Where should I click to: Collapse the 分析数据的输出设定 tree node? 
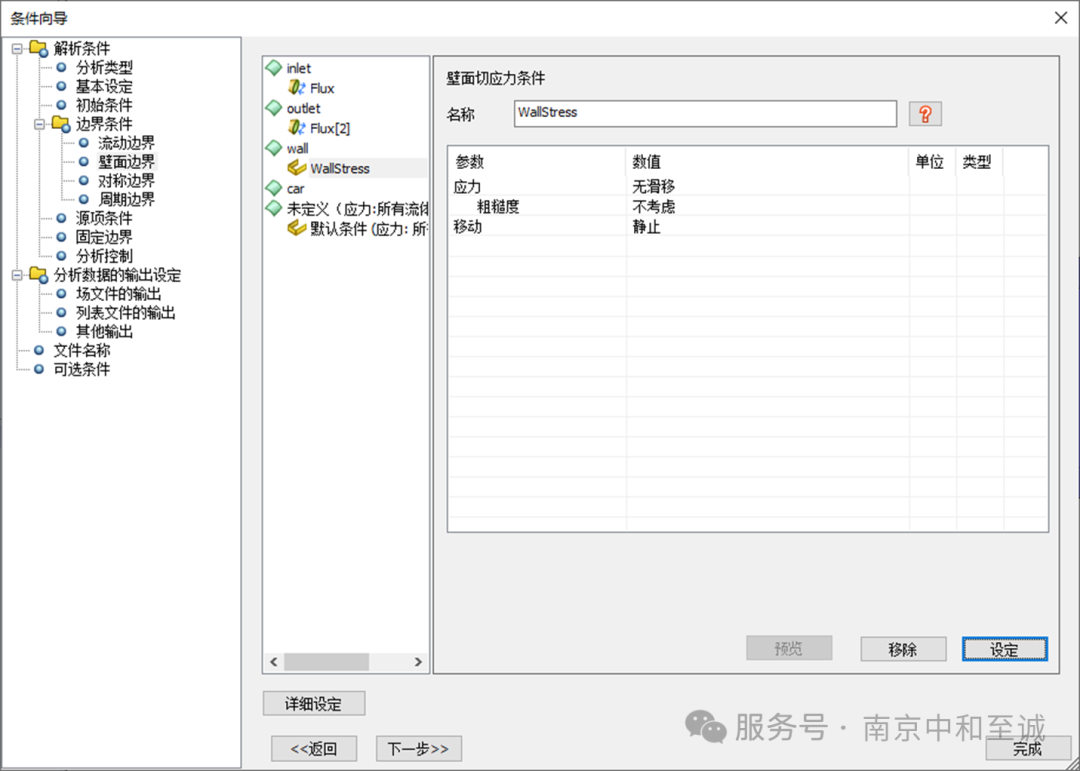click(x=17, y=276)
